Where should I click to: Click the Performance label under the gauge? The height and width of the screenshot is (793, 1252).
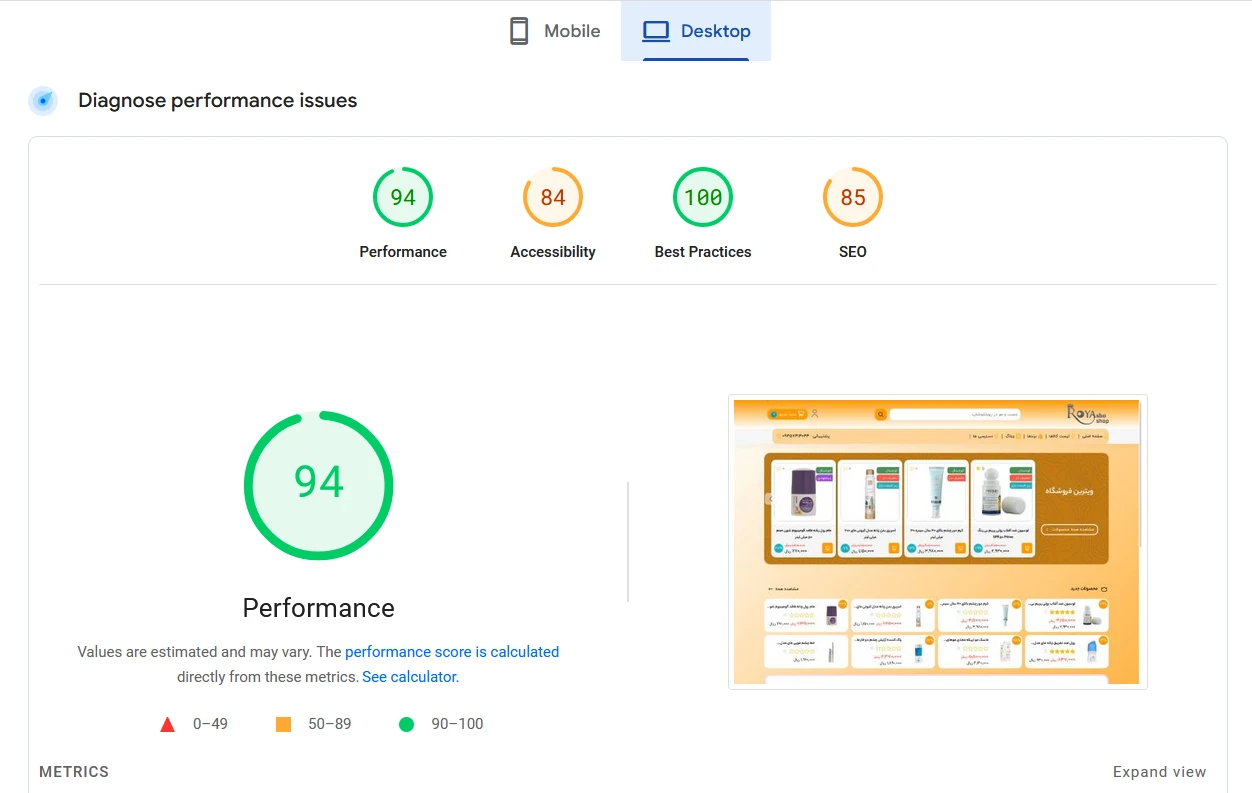[x=403, y=252]
